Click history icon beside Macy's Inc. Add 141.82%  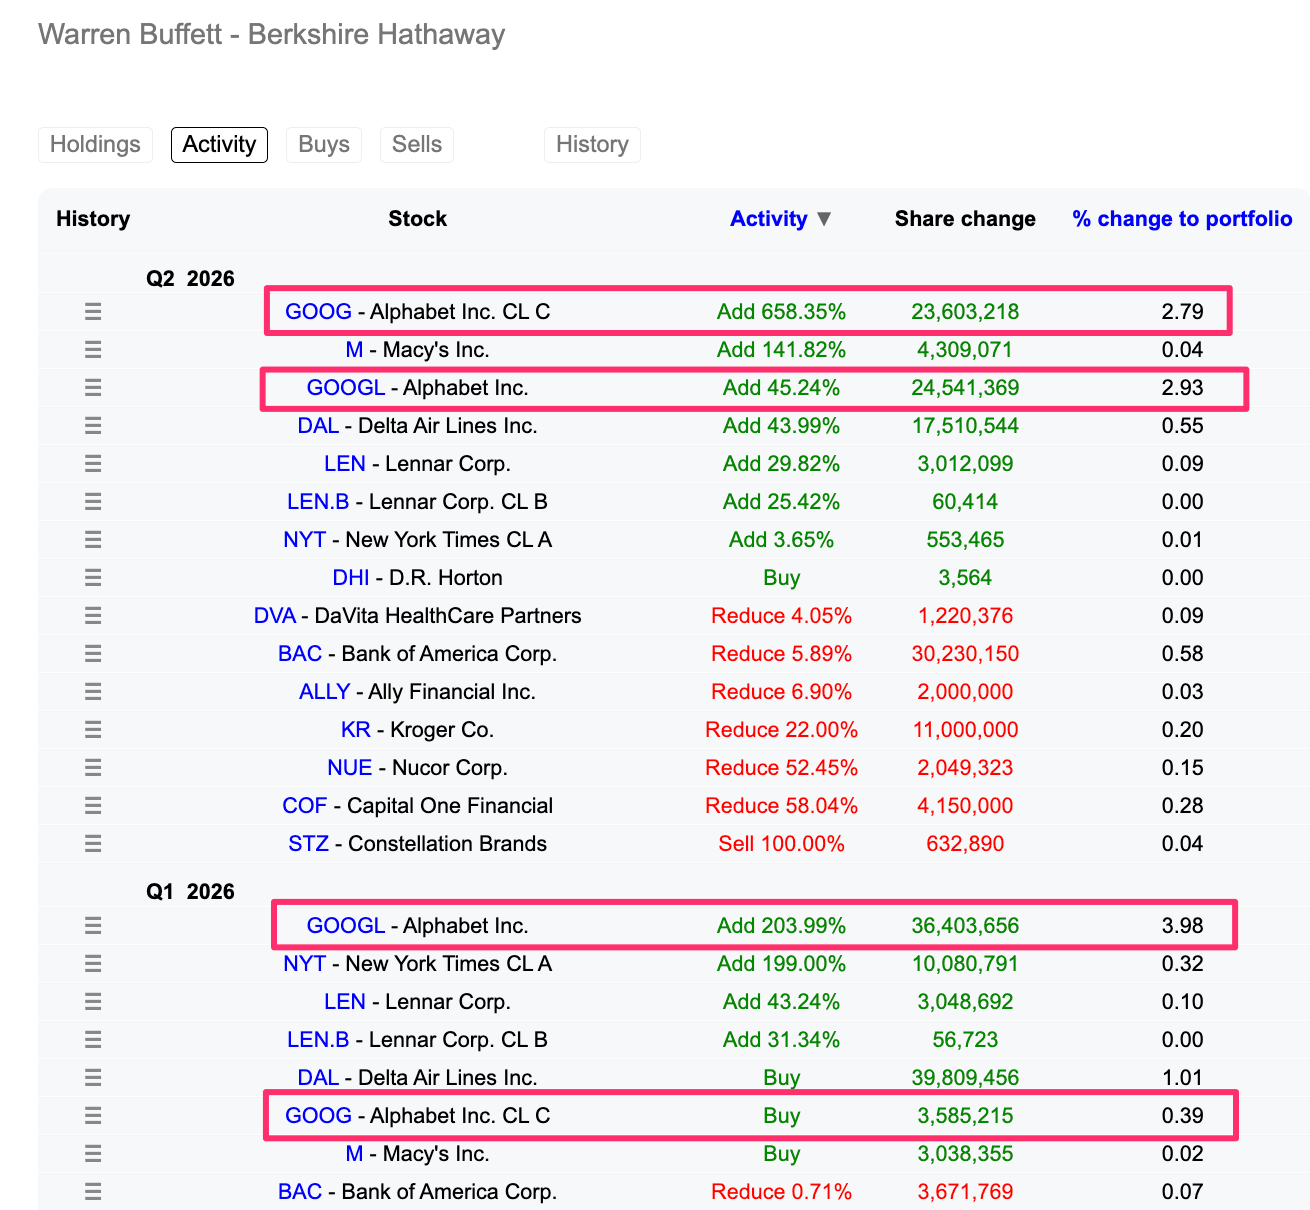click(x=93, y=350)
